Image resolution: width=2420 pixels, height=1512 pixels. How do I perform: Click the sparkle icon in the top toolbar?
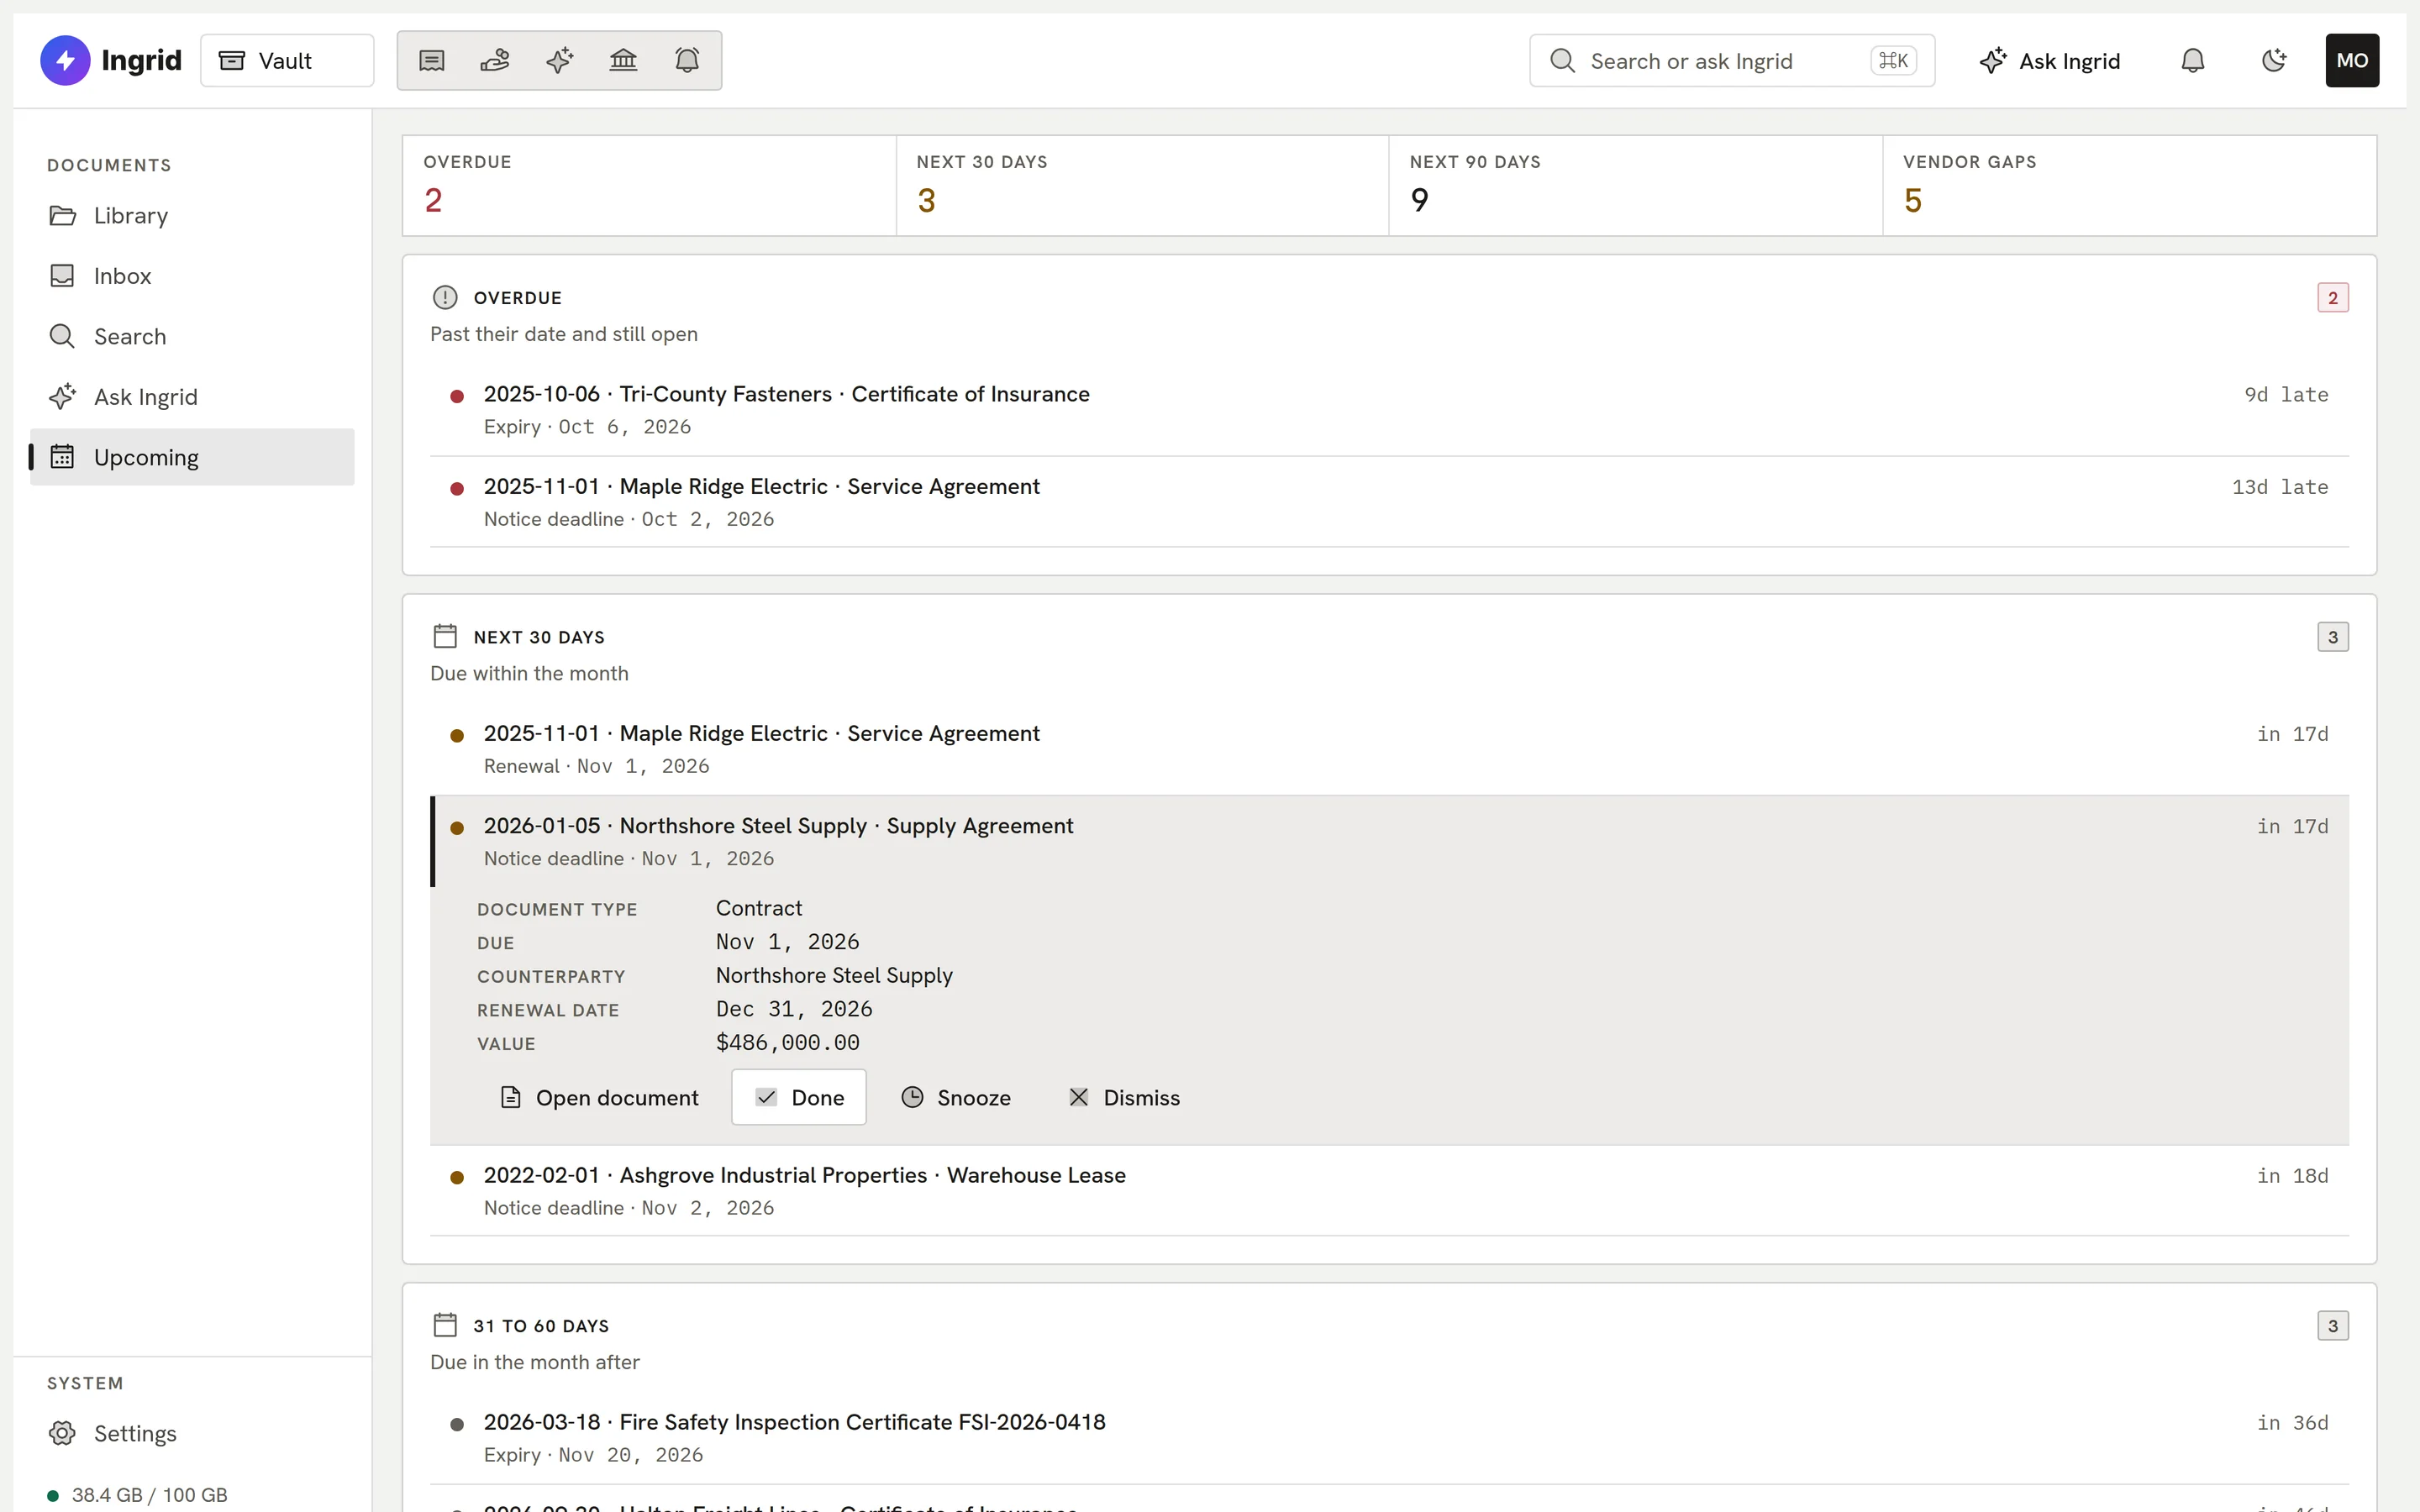click(559, 61)
